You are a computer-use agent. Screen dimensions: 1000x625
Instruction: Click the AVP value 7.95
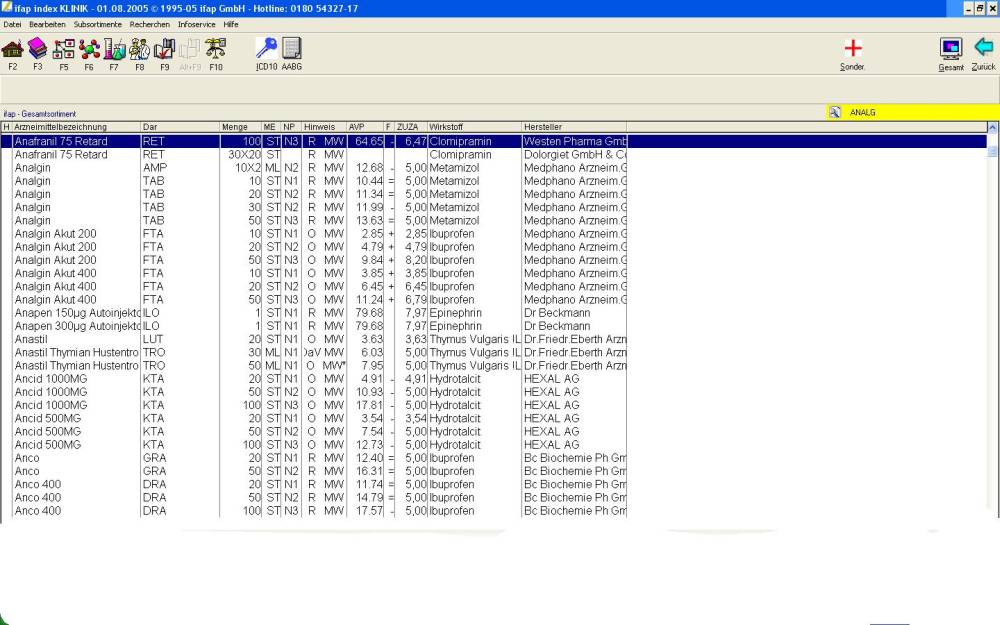tap(372, 366)
